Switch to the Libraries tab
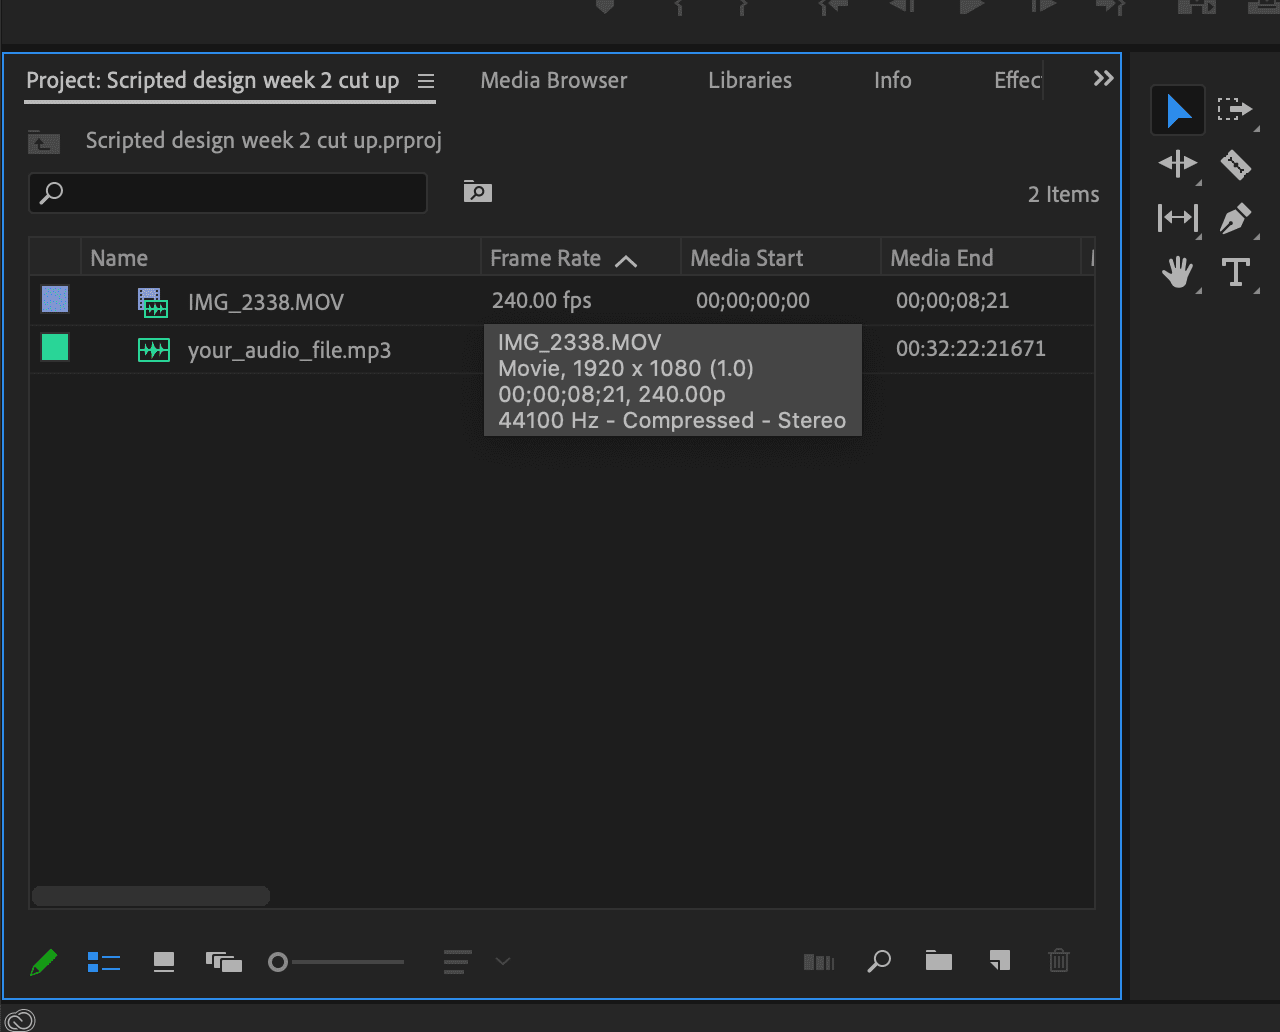The image size is (1280, 1032). point(750,81)
